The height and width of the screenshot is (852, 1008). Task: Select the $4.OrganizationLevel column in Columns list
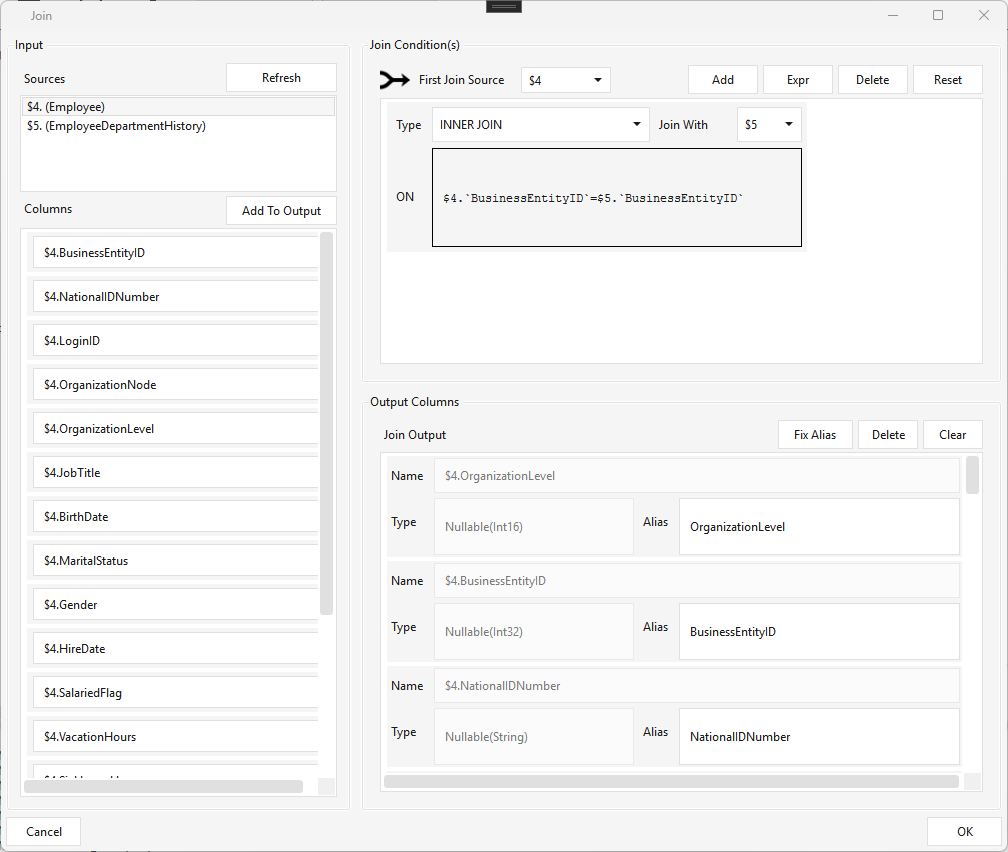coord(176,429)
